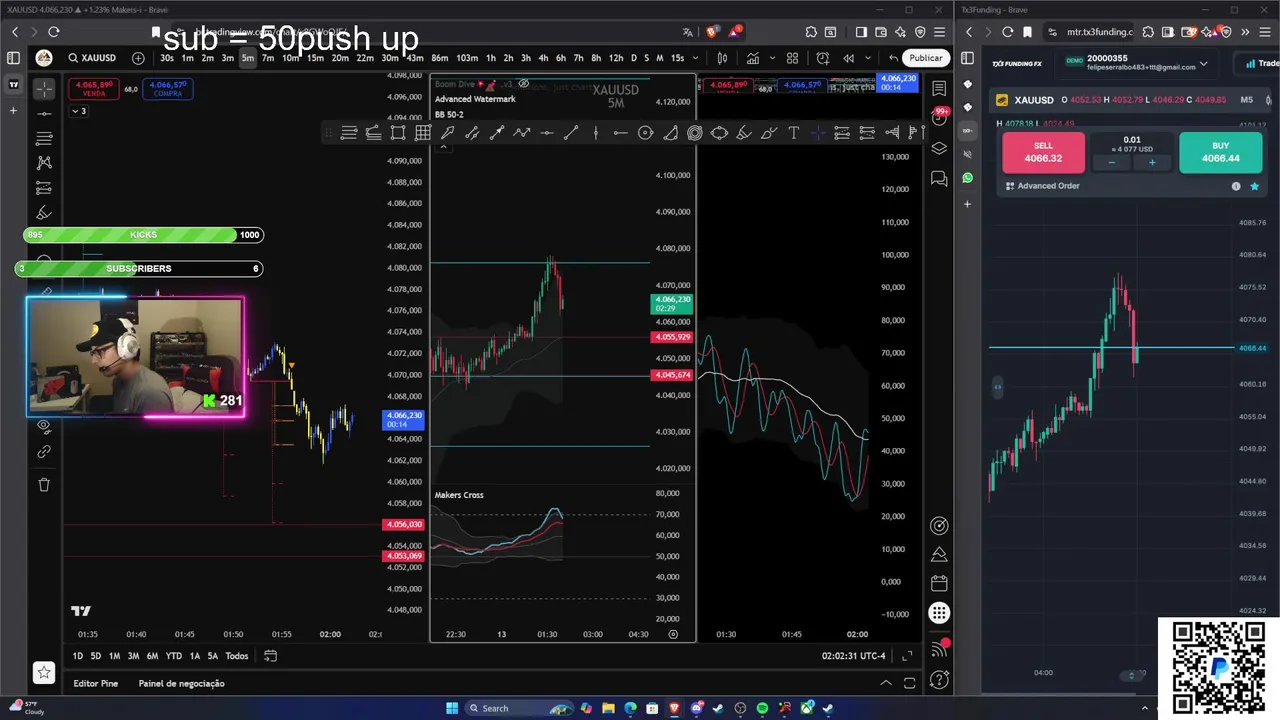Open the watchlist panel on right sidebar

[939, 89]
